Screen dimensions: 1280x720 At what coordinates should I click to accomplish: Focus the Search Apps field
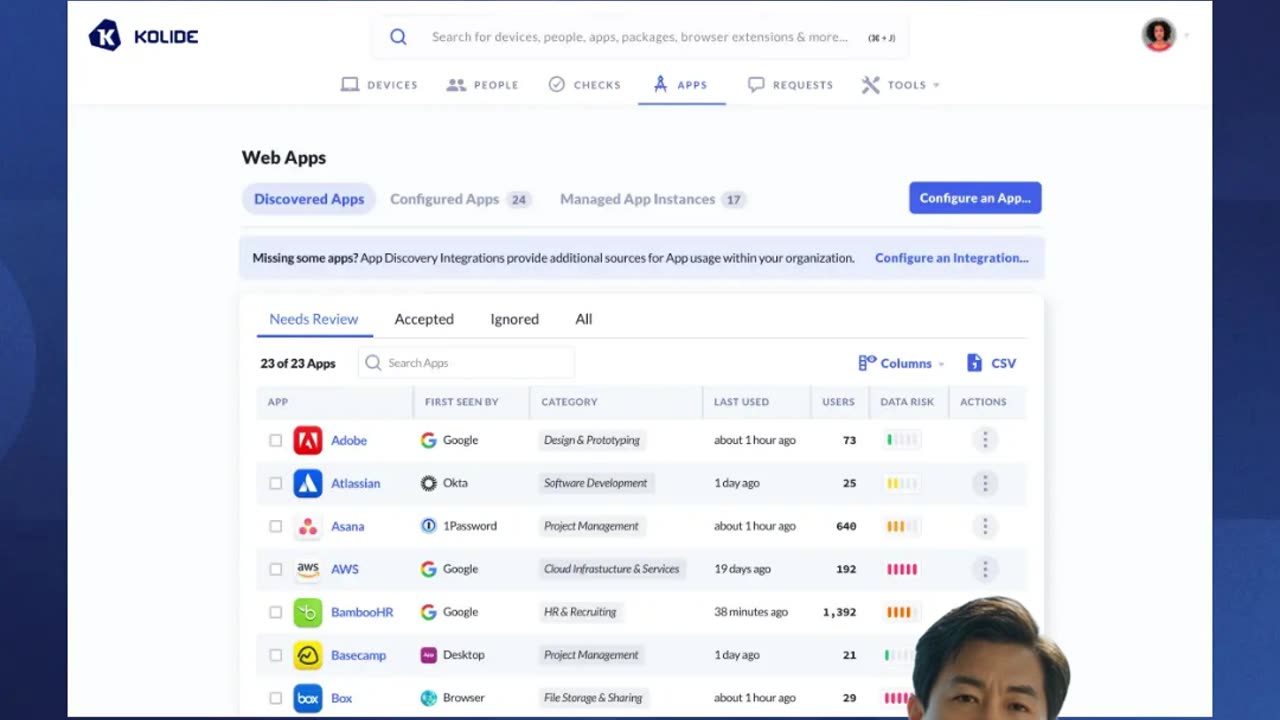pyautogui.click(x=466, y=363)
